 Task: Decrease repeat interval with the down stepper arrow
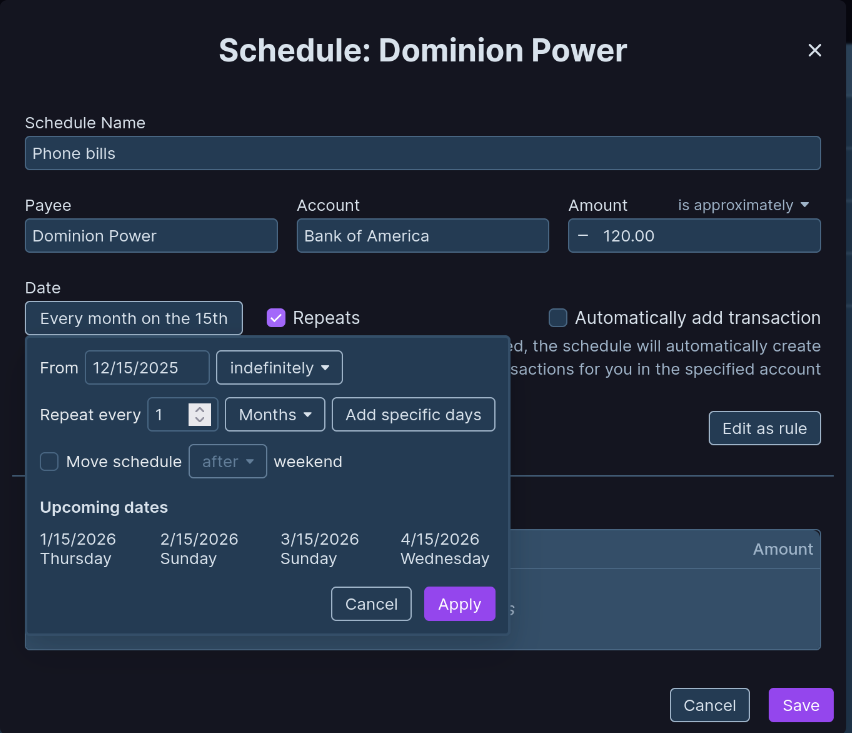(200, 420)
